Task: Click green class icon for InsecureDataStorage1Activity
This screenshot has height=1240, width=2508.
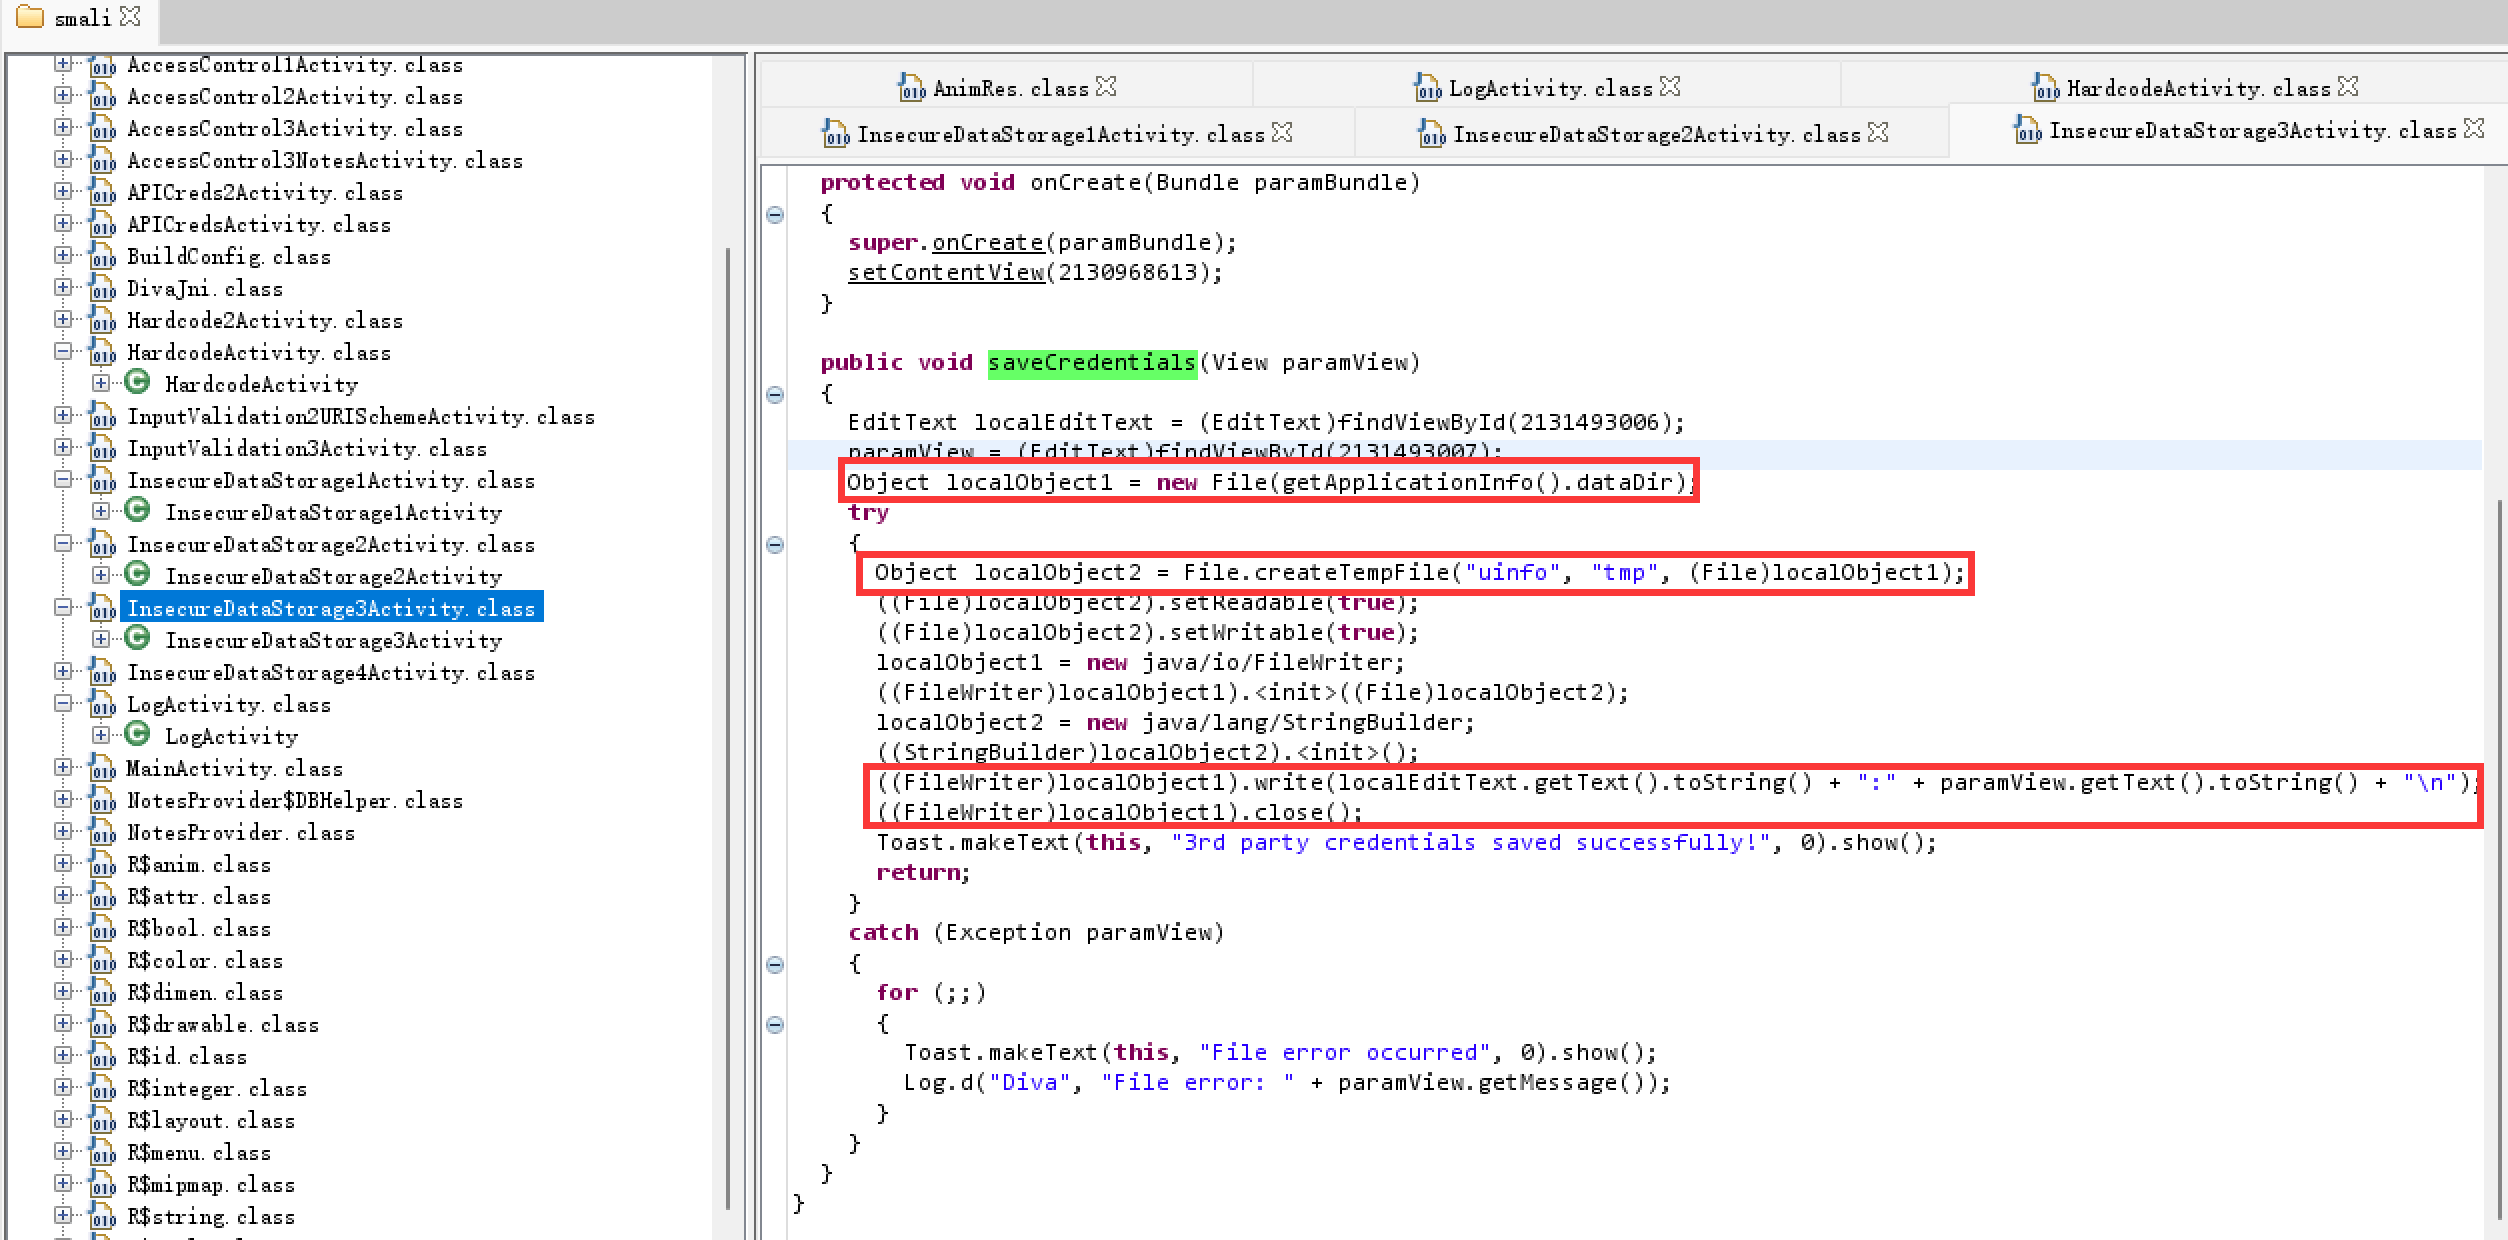Action: coord(137,511)
